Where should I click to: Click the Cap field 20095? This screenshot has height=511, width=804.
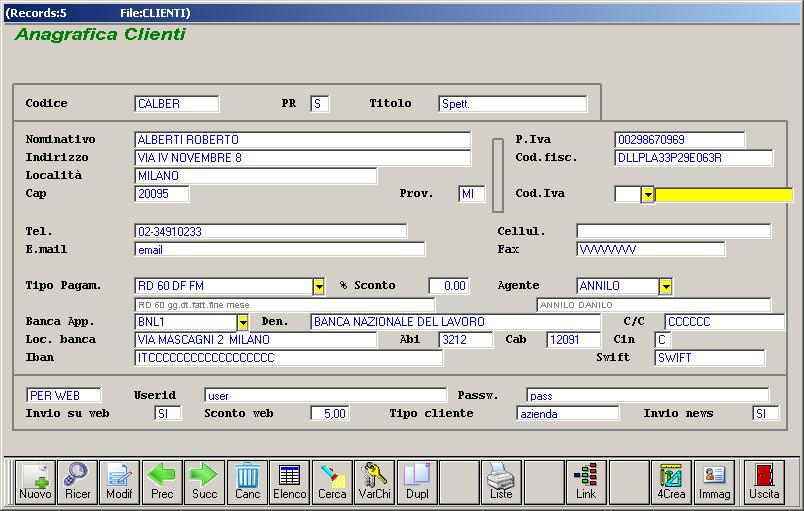(162, 193)
